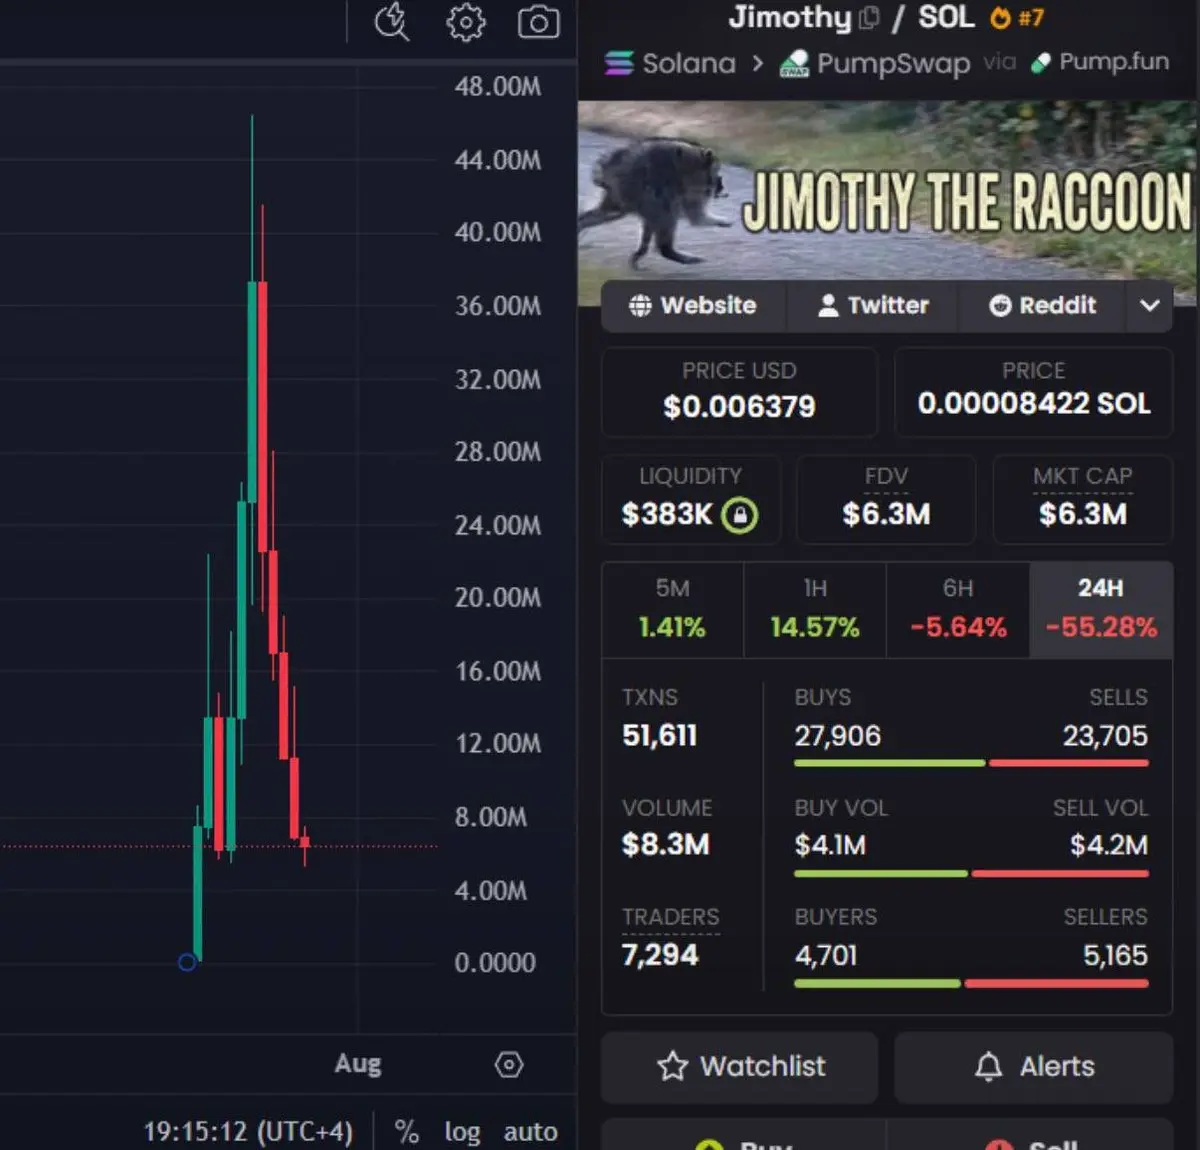1200x1150 pixels.
Task: Toggle auto scale on chart
Action: click(530, 1131)
